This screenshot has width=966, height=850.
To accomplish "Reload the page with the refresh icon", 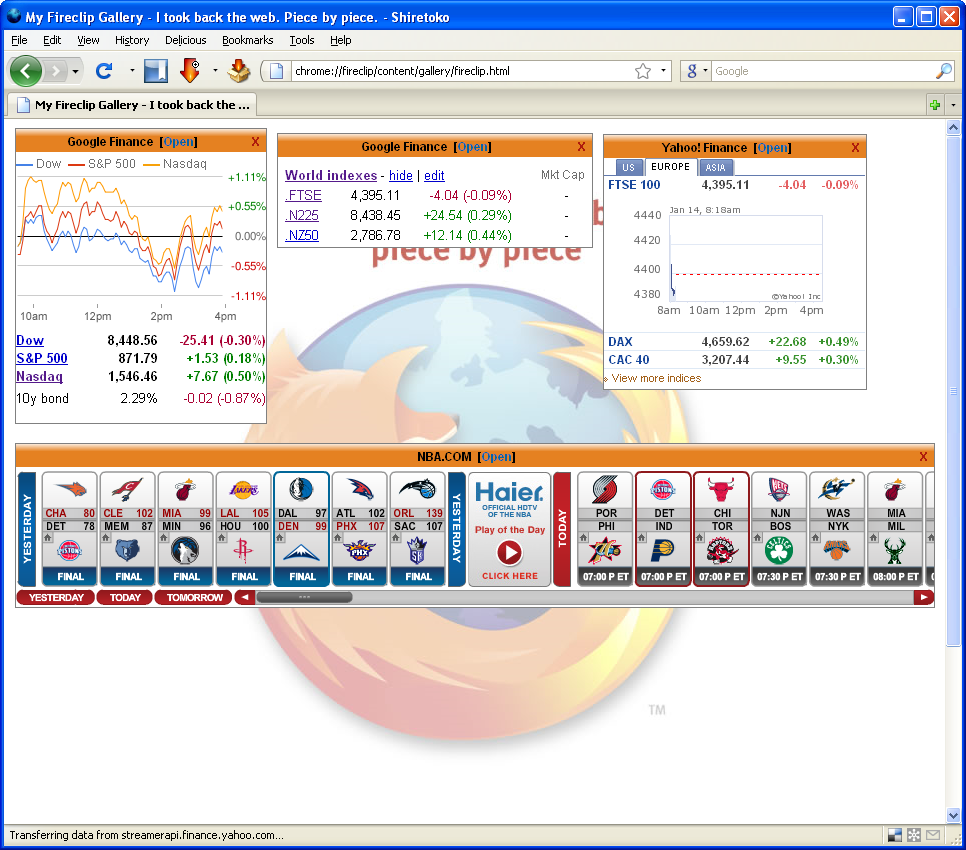I will [104, 71].
